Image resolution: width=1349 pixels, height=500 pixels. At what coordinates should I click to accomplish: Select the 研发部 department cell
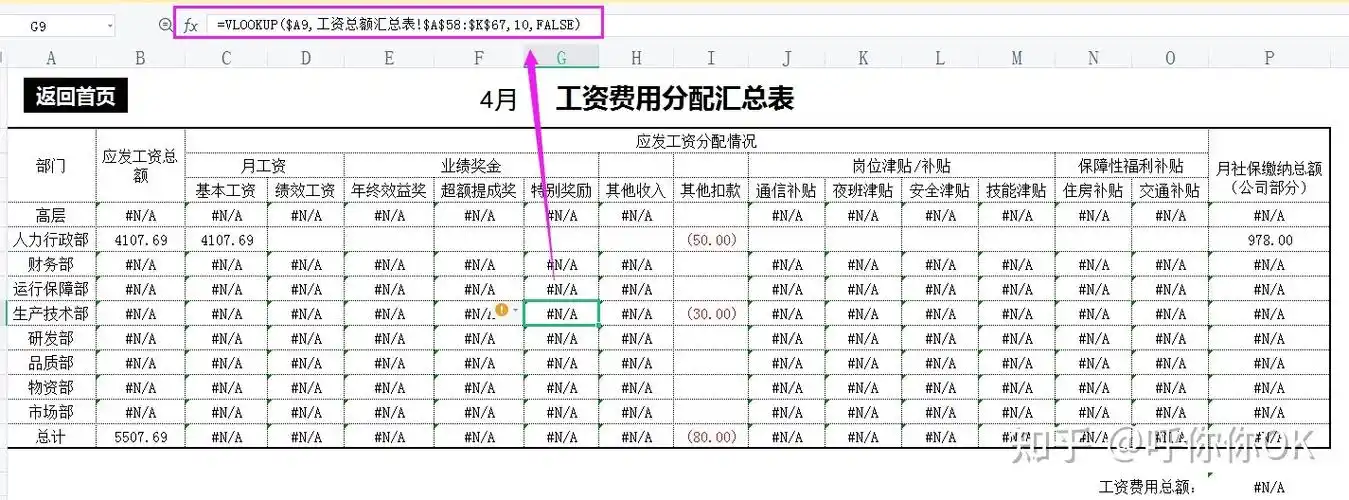pos(51,338)
